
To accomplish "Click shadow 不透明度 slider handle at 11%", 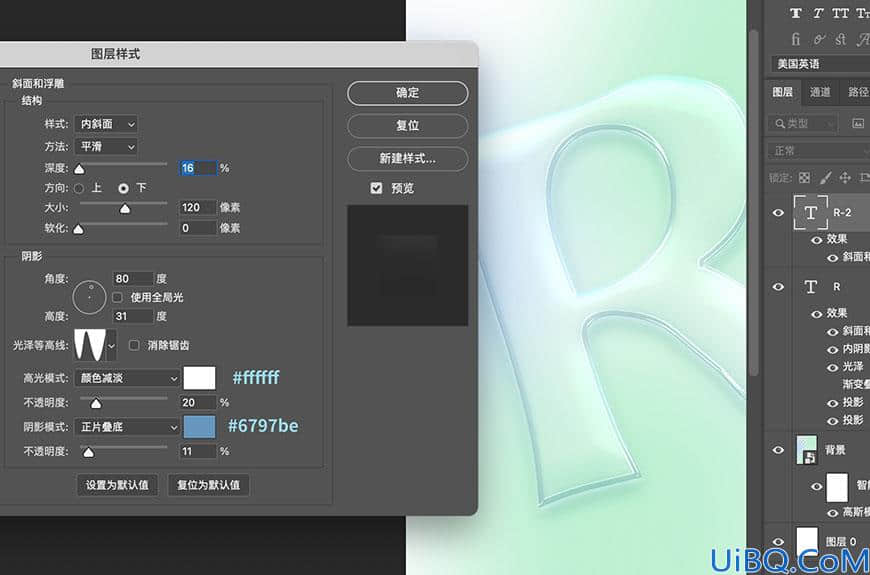I will pos(88,452).
